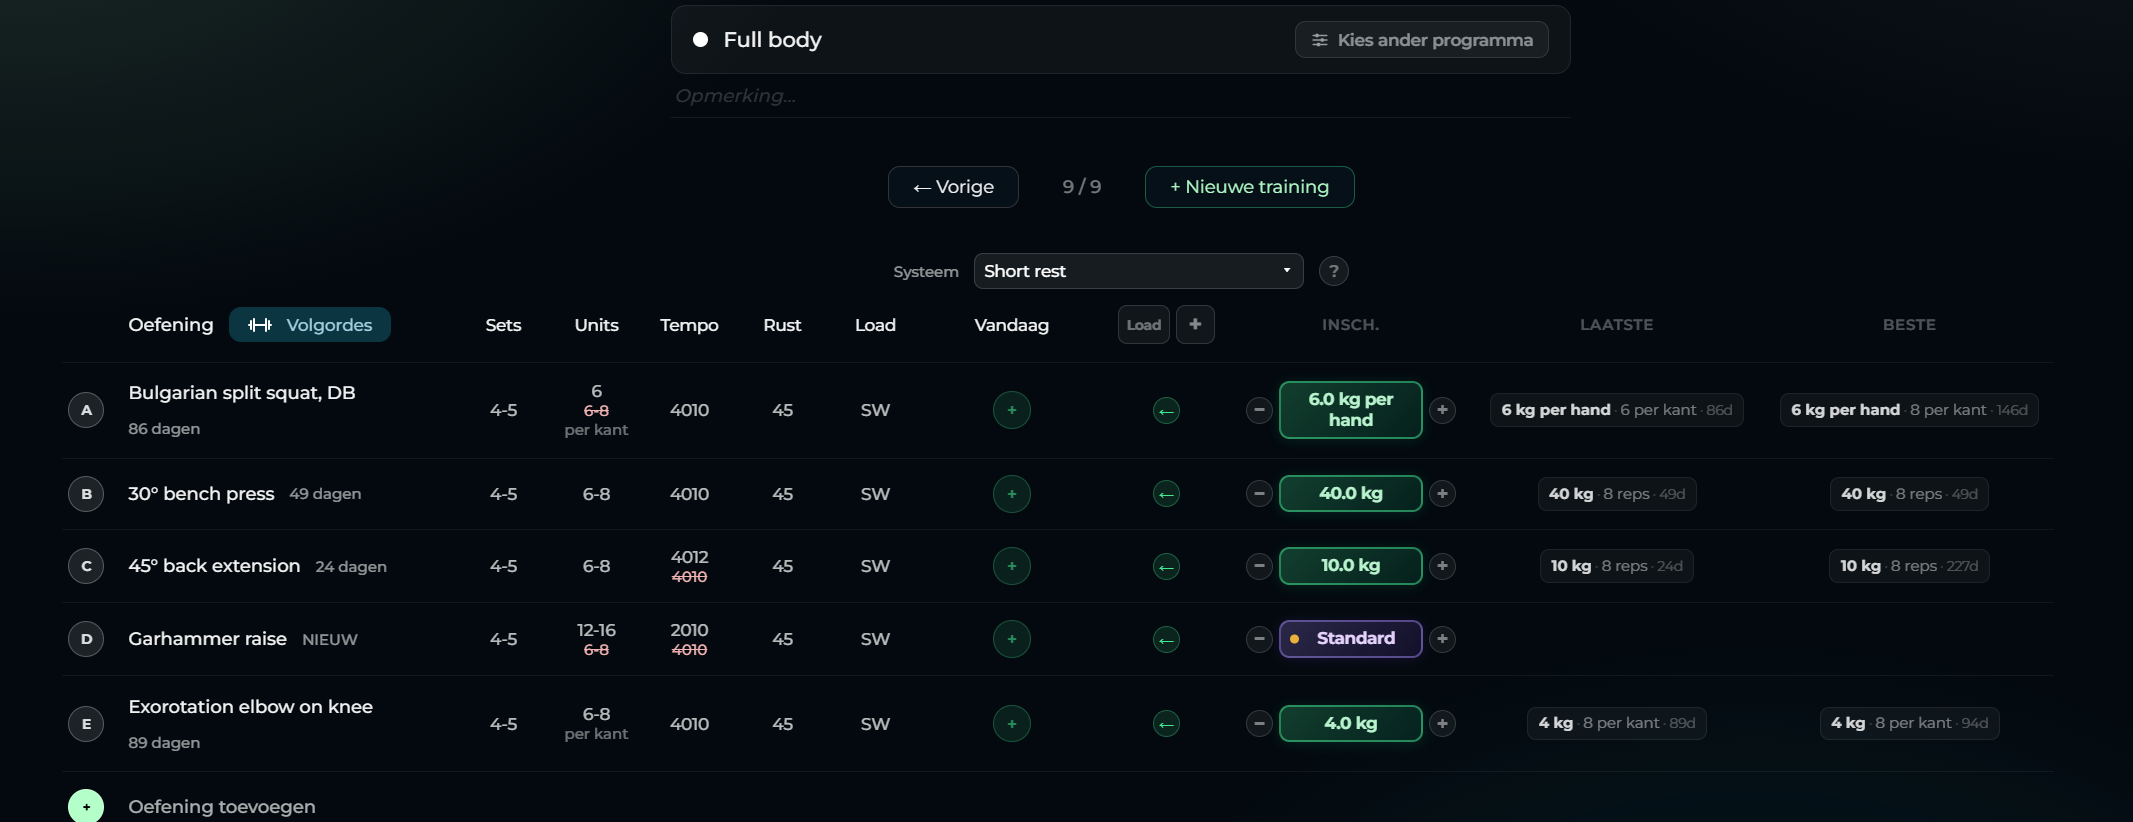
Task: Click the green arrow icon for Garhammer raise
Action: click(x=1166, y=640)
